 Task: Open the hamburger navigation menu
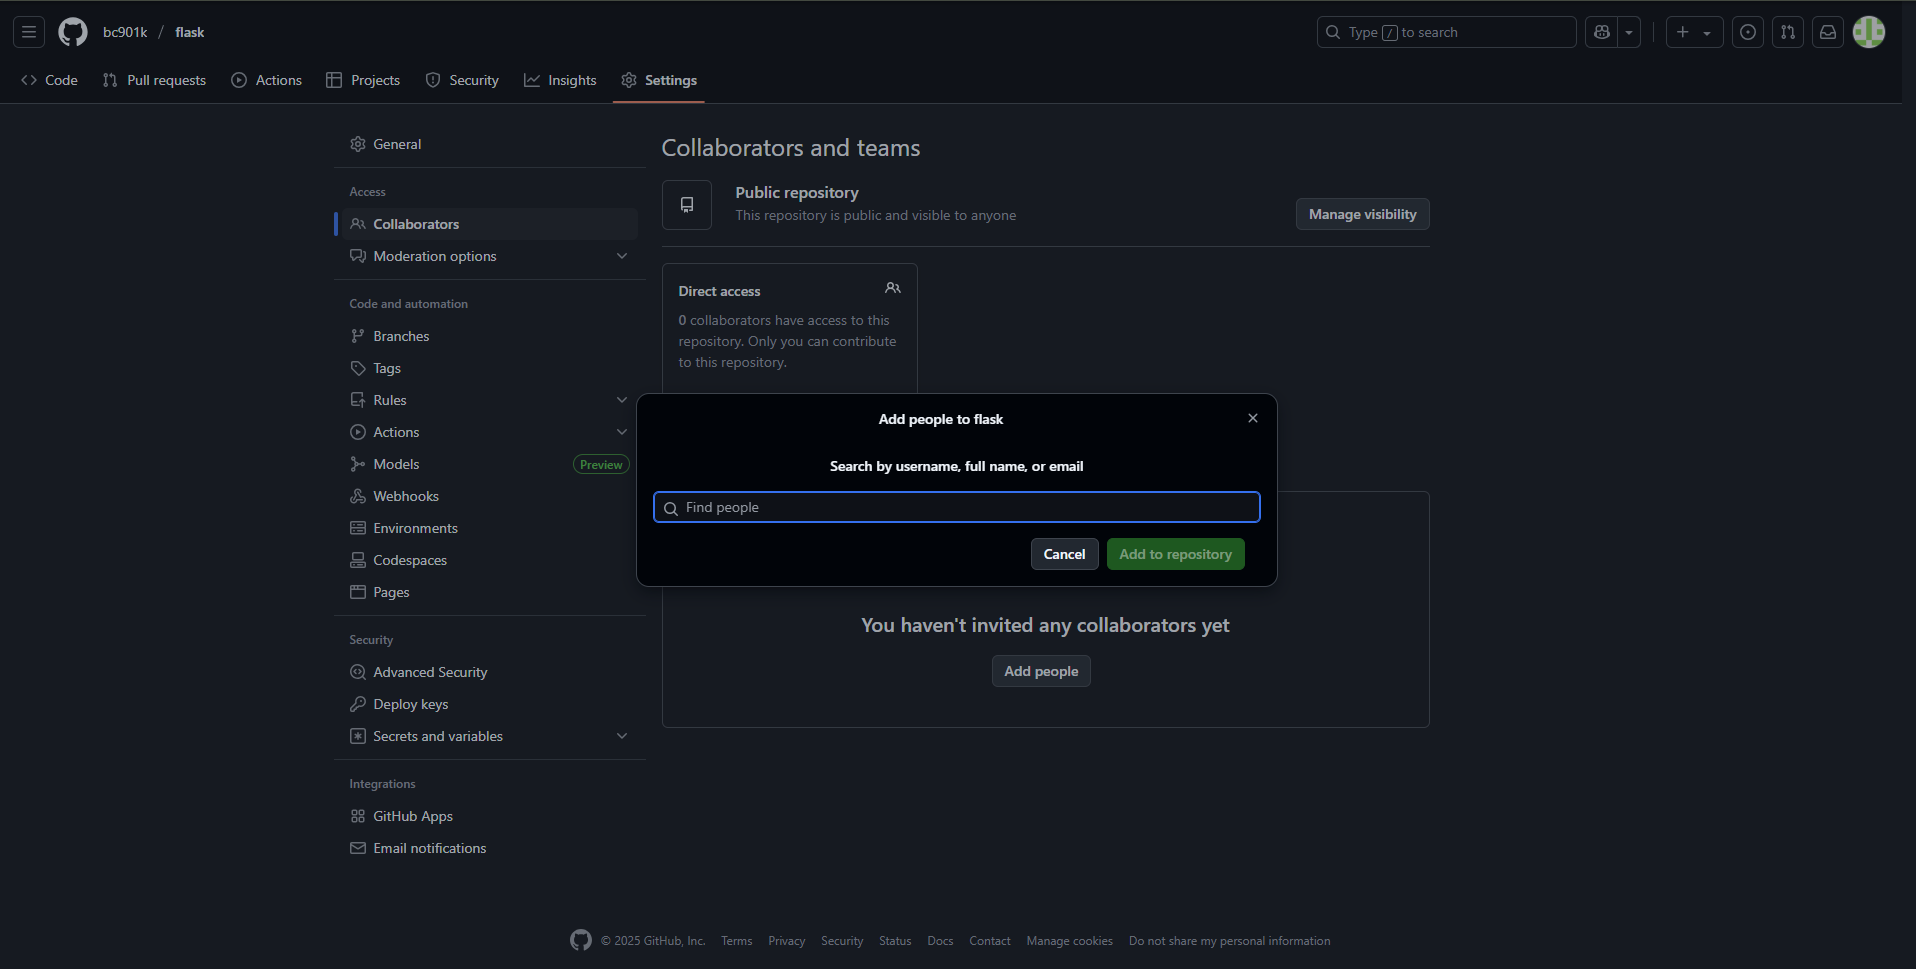[29, 32]
